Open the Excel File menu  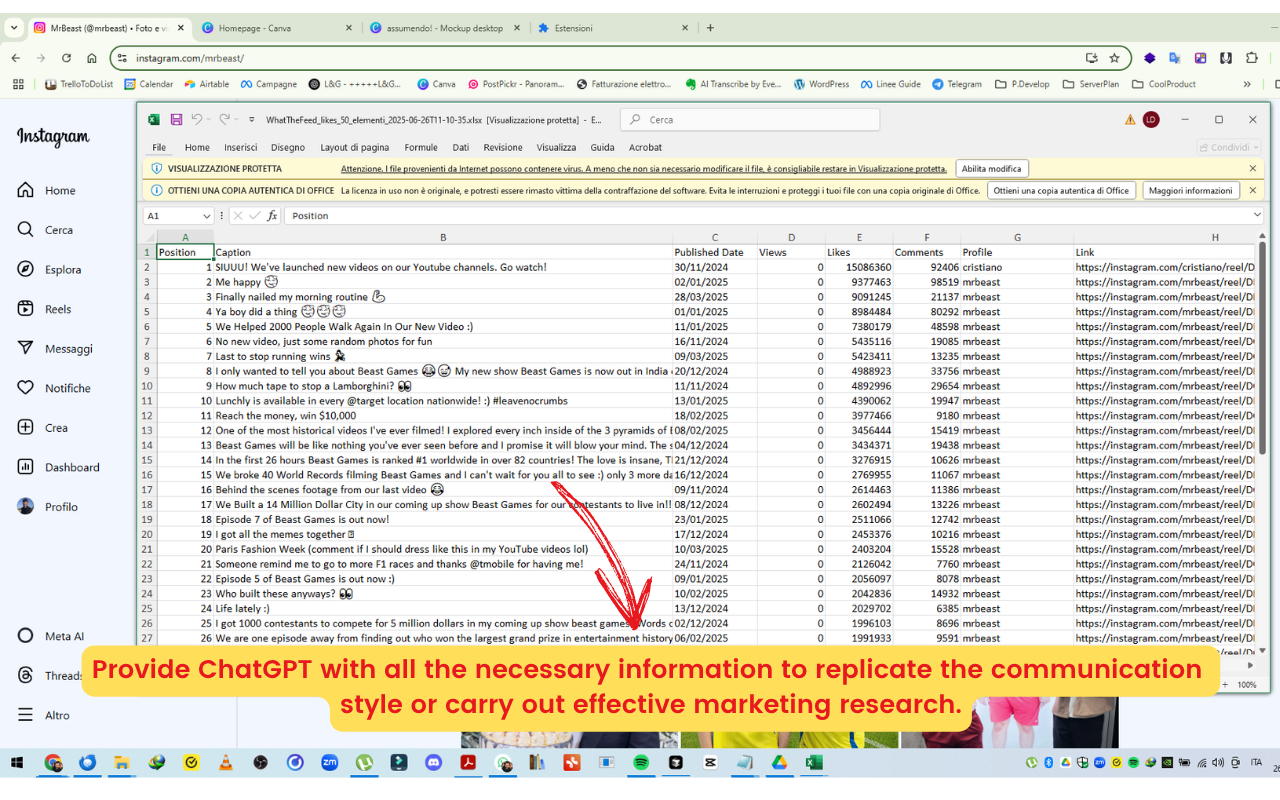pos(159,147)
